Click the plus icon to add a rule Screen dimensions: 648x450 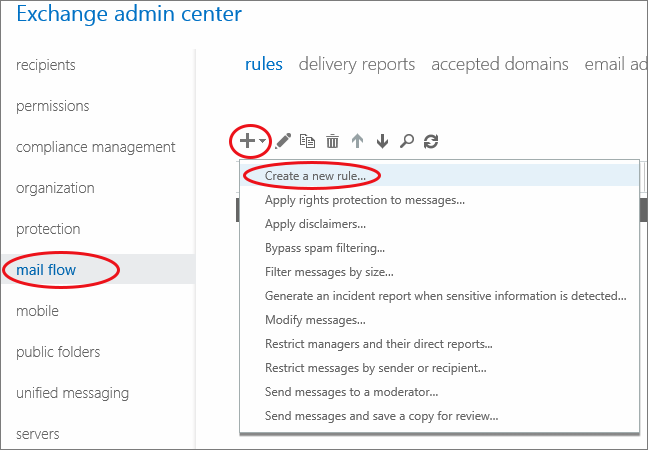(246, 142)
